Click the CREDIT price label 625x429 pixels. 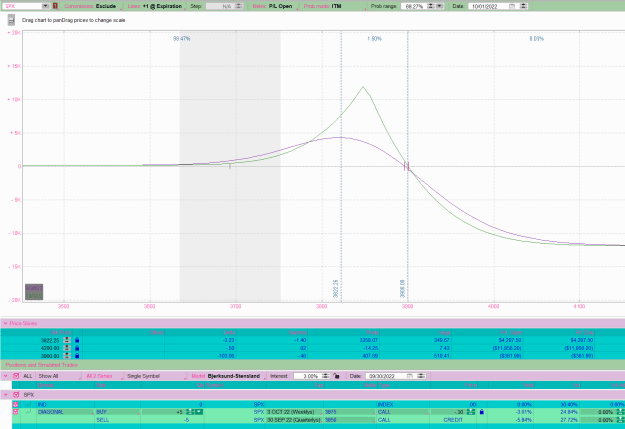tap(452, 420)
